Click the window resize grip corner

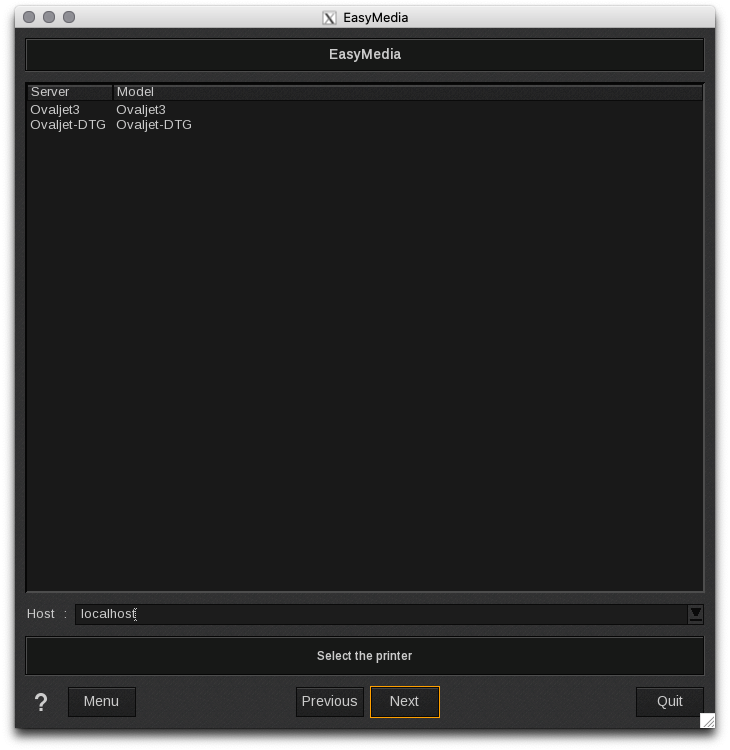pyautogui.click(x=707, y=720)
